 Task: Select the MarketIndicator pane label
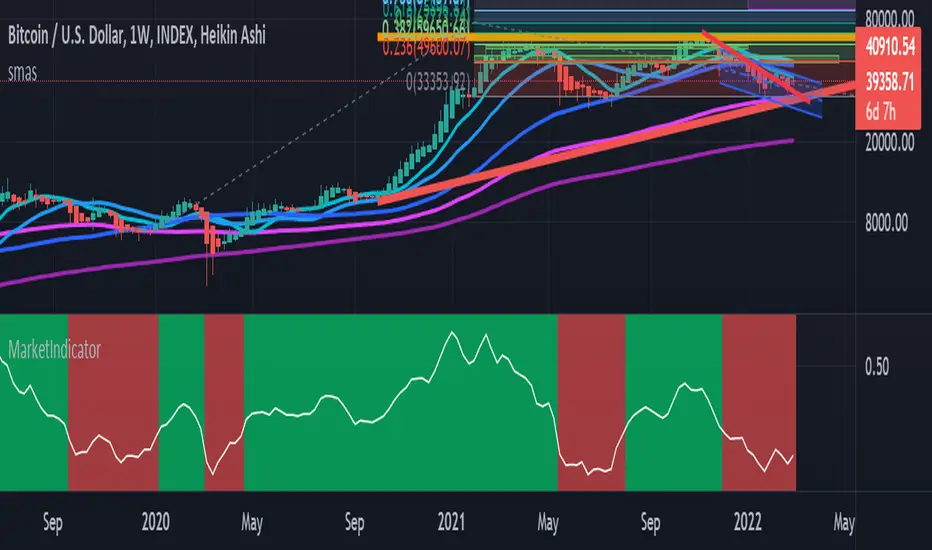[54, 350]
